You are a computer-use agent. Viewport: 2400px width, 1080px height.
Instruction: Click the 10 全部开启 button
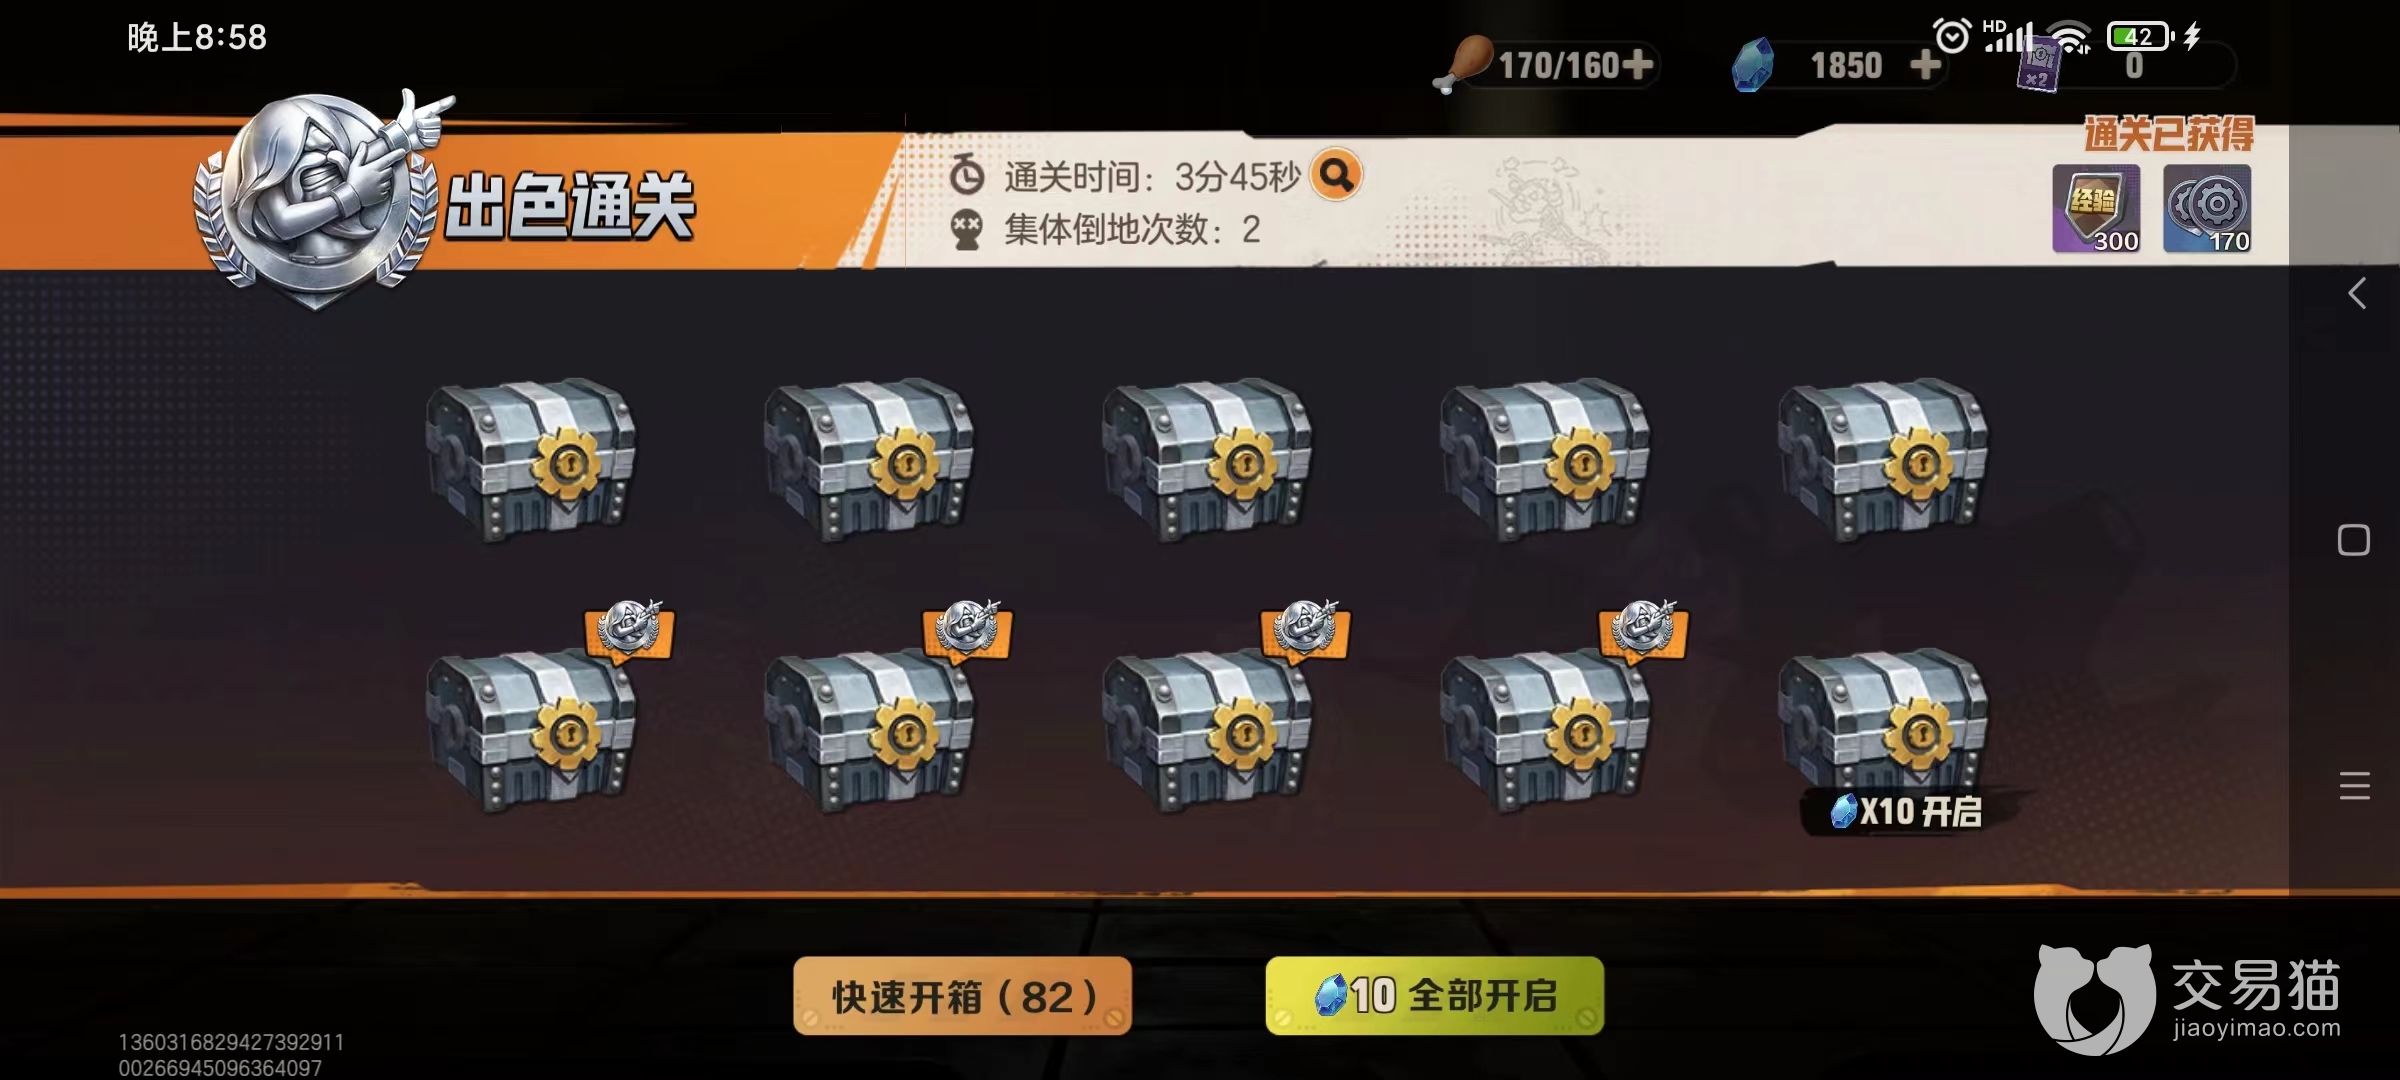[x=1435, y=996]
